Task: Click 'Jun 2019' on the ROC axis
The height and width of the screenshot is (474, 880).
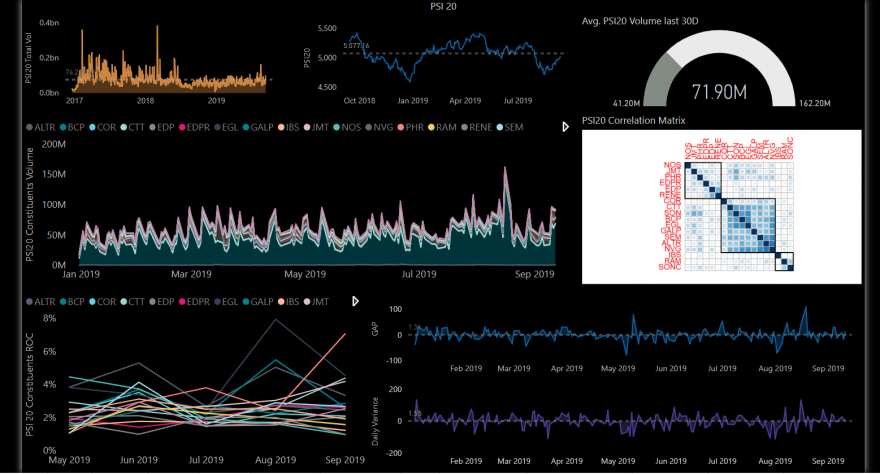Action: [139, 460]
